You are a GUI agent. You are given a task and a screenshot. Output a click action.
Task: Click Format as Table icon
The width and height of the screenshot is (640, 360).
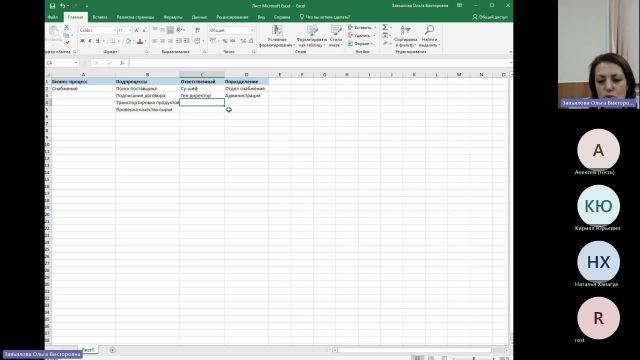[x=312, y=36]
